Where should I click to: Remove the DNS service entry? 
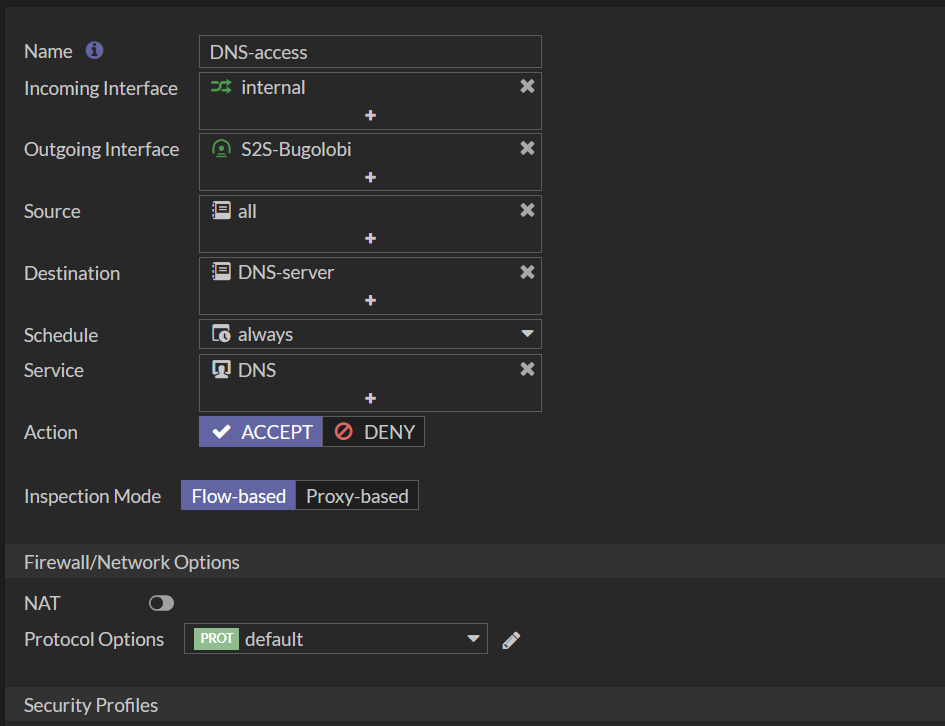(527, 370)
